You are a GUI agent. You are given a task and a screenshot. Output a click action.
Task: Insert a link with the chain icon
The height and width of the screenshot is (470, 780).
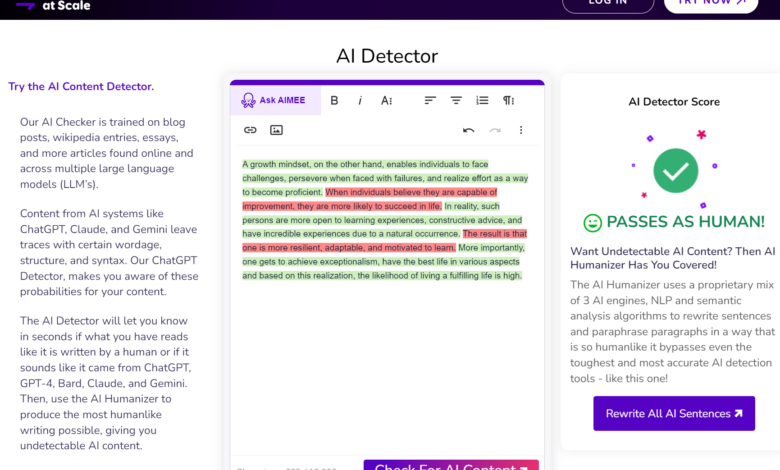point(250,130)
